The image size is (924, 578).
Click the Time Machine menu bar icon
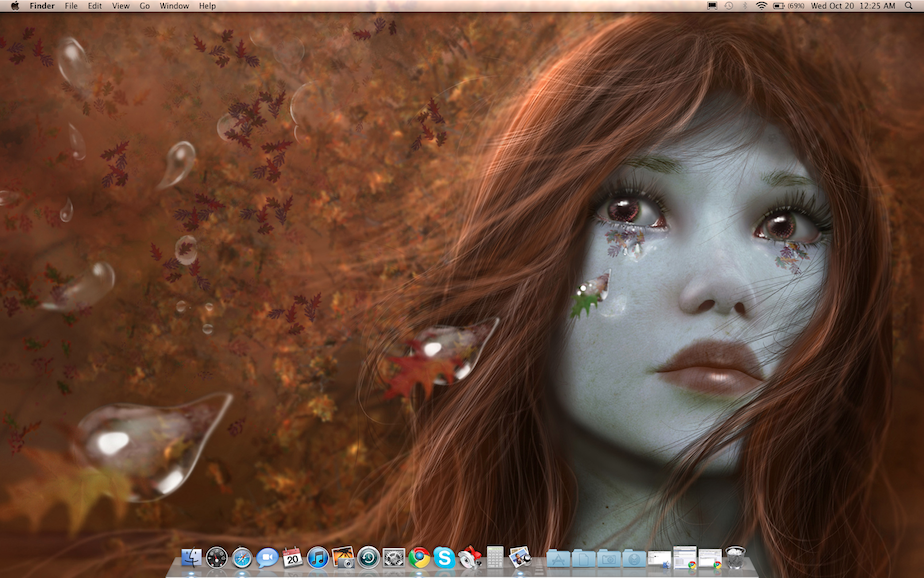click(x=729, y=6)
